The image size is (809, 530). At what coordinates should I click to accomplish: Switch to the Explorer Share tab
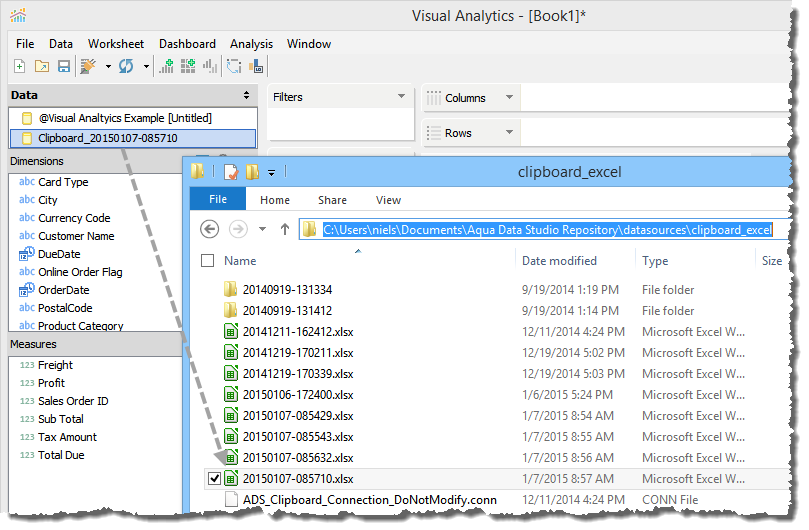pyautogui.click(x=332, y=200)
